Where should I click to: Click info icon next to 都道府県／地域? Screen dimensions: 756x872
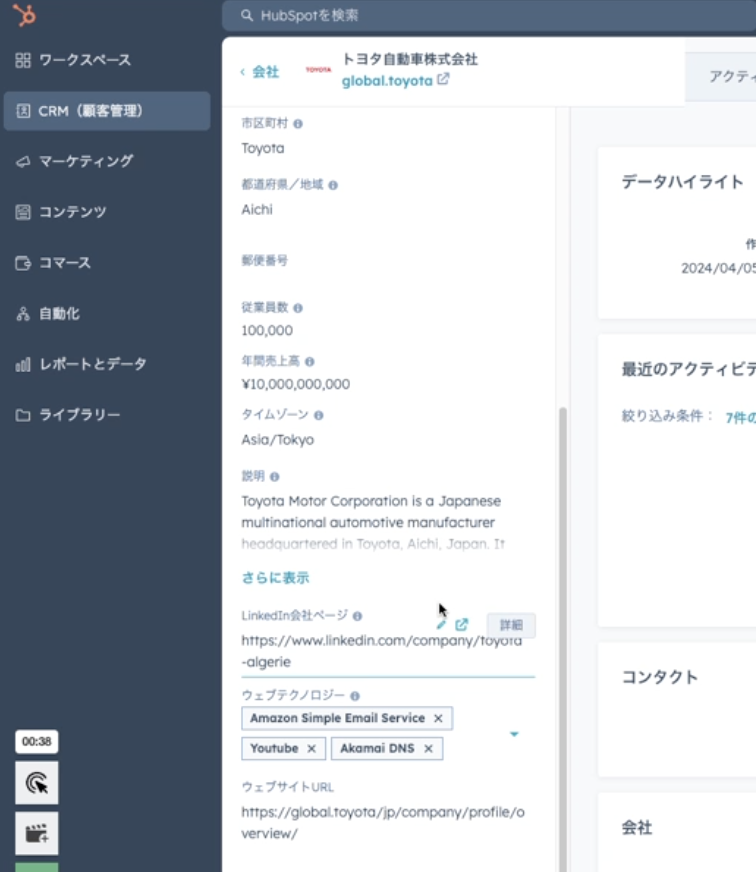(333, 185)
